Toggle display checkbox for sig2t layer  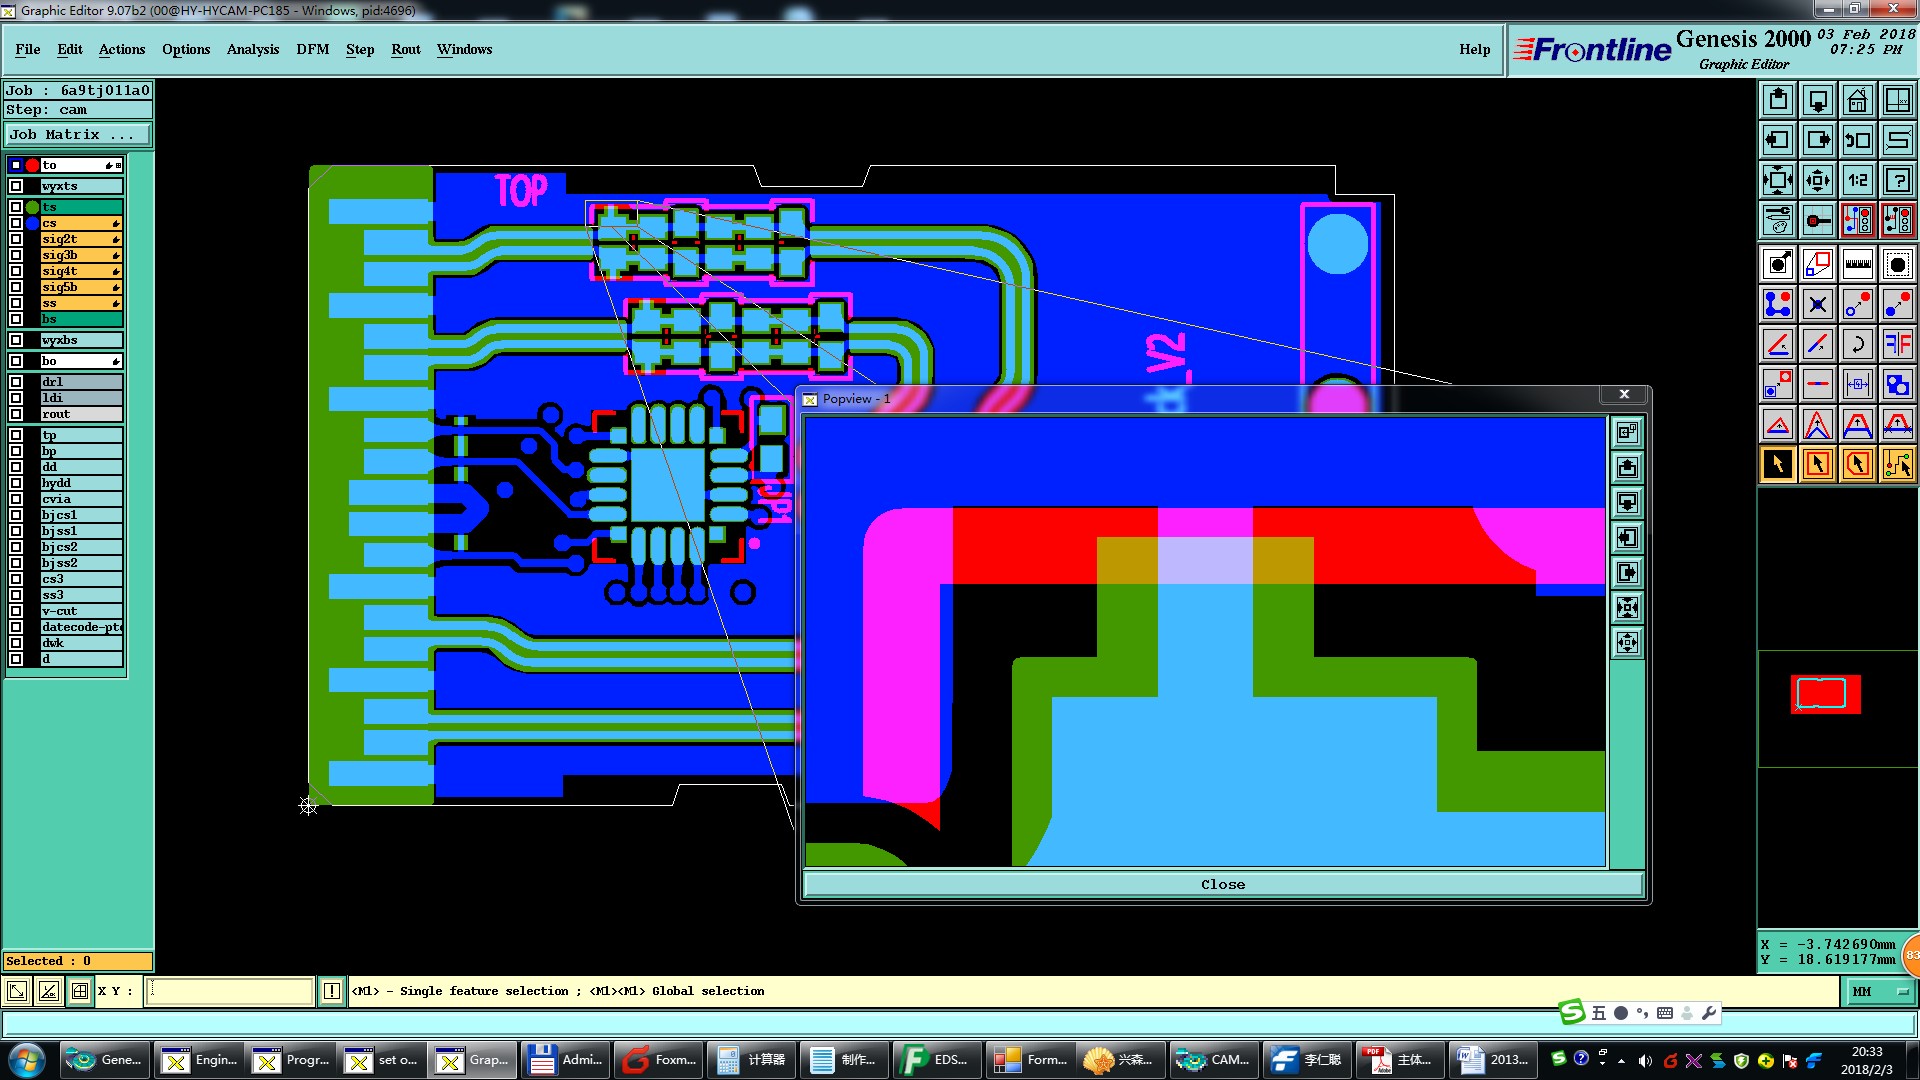tap(16, 239)
